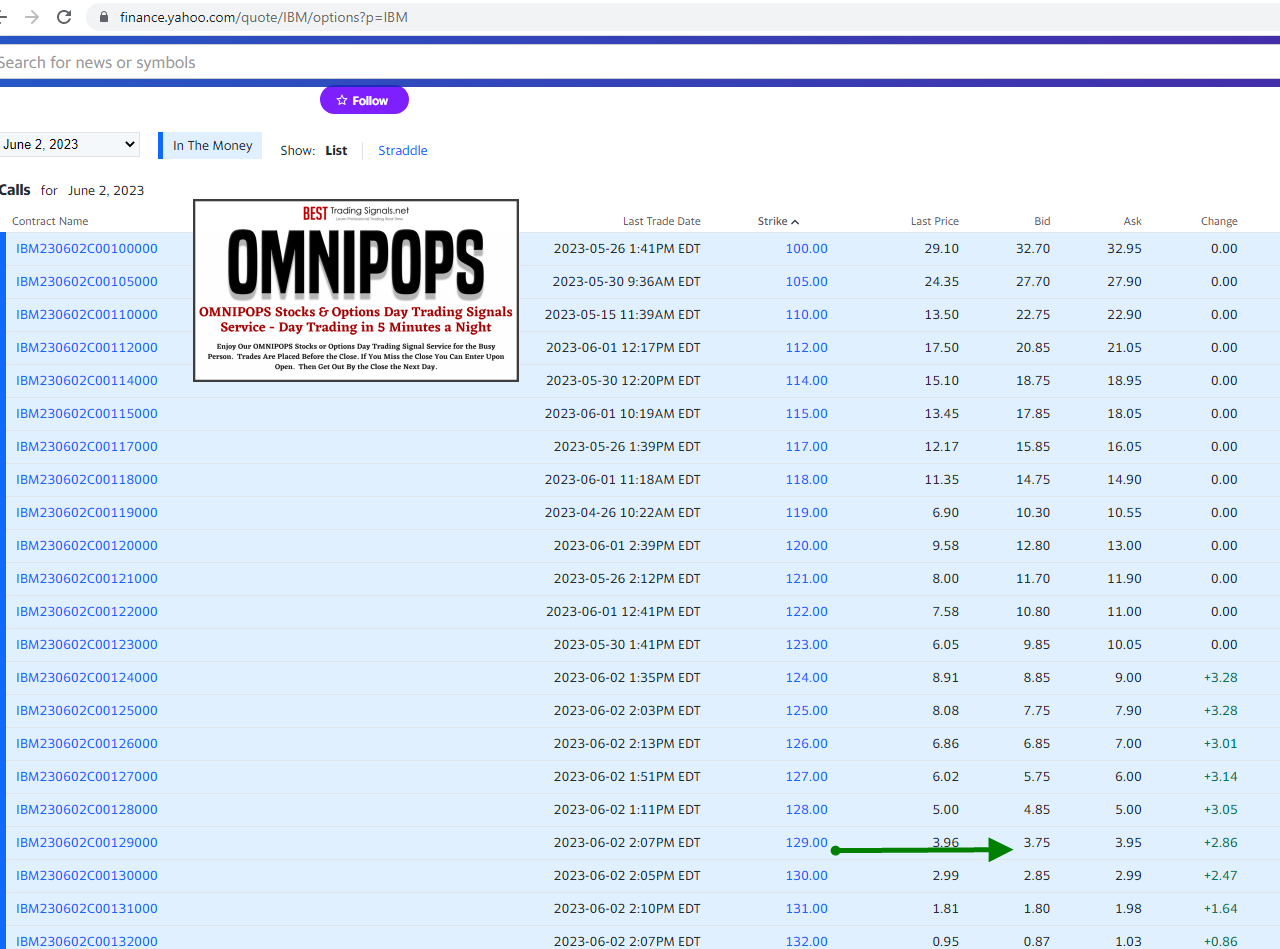Open contract IBM230602C00120000
The width and height of the screenshot is (1280, 949).
coord(87,546)
